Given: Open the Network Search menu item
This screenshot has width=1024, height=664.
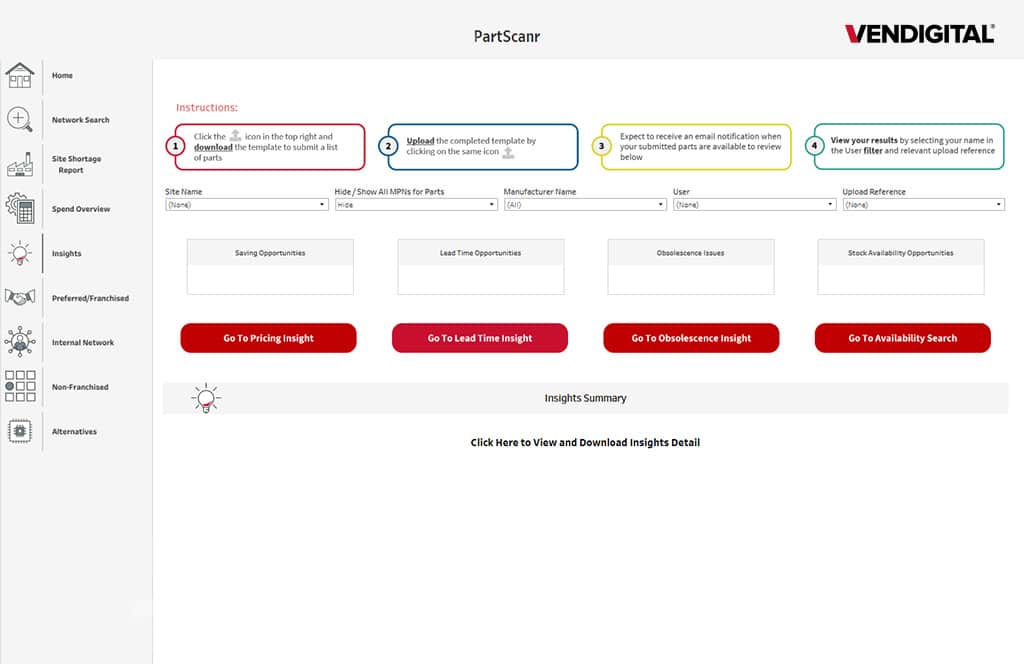Looking at the screenshot, I should pos(80,120).
